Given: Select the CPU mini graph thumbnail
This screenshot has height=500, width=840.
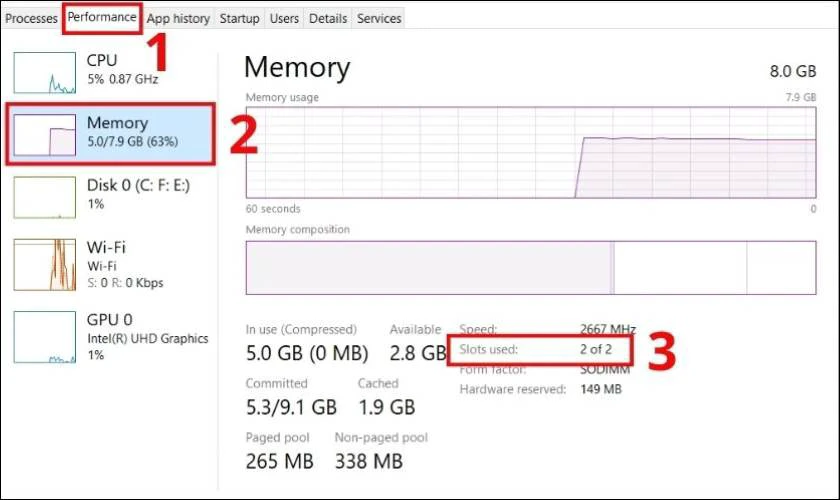Looking at the screenshot, I should tap(45, 71).
